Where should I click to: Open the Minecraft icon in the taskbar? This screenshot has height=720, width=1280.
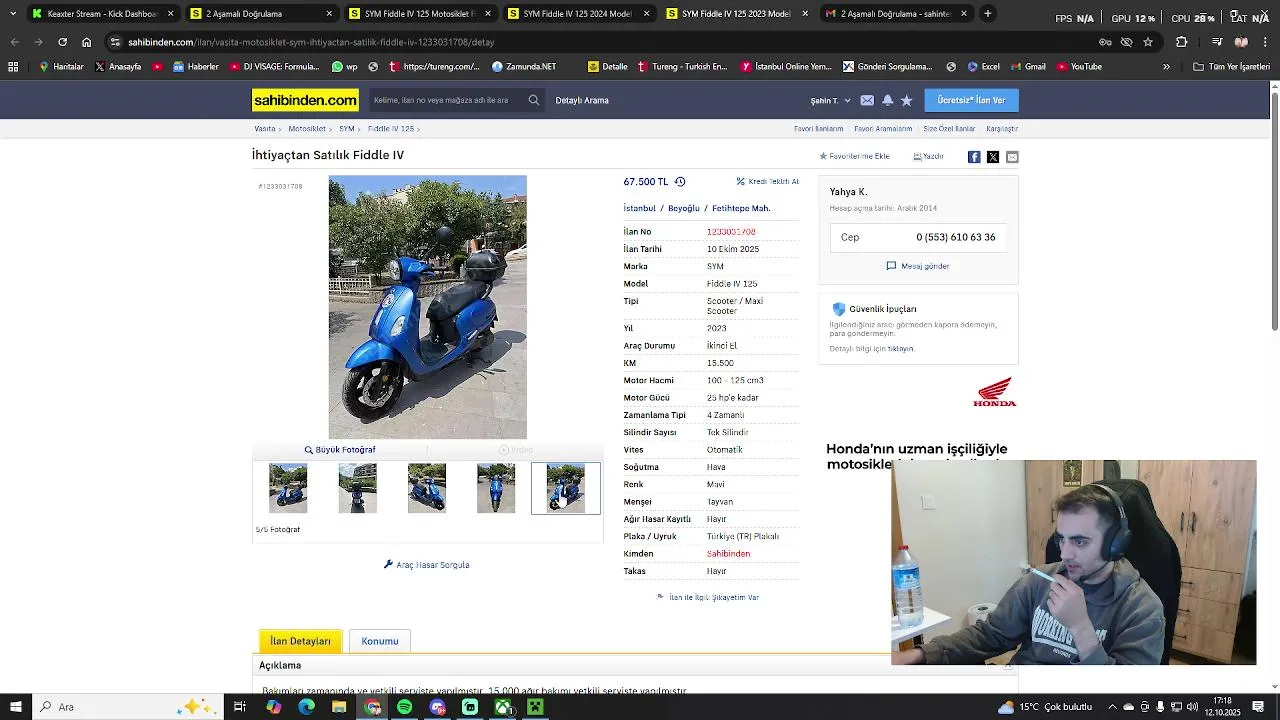(x=535, y=707)
